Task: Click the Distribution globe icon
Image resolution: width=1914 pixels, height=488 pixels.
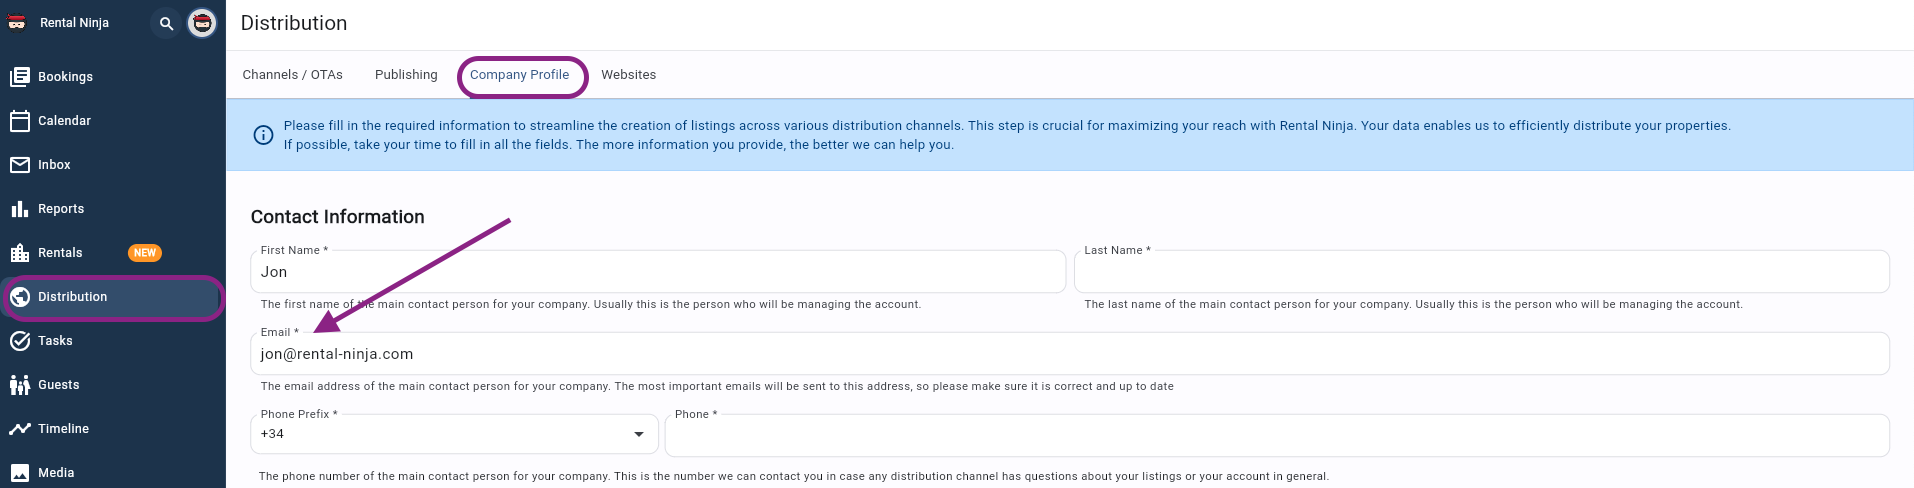Action: (x=20, y=297)
